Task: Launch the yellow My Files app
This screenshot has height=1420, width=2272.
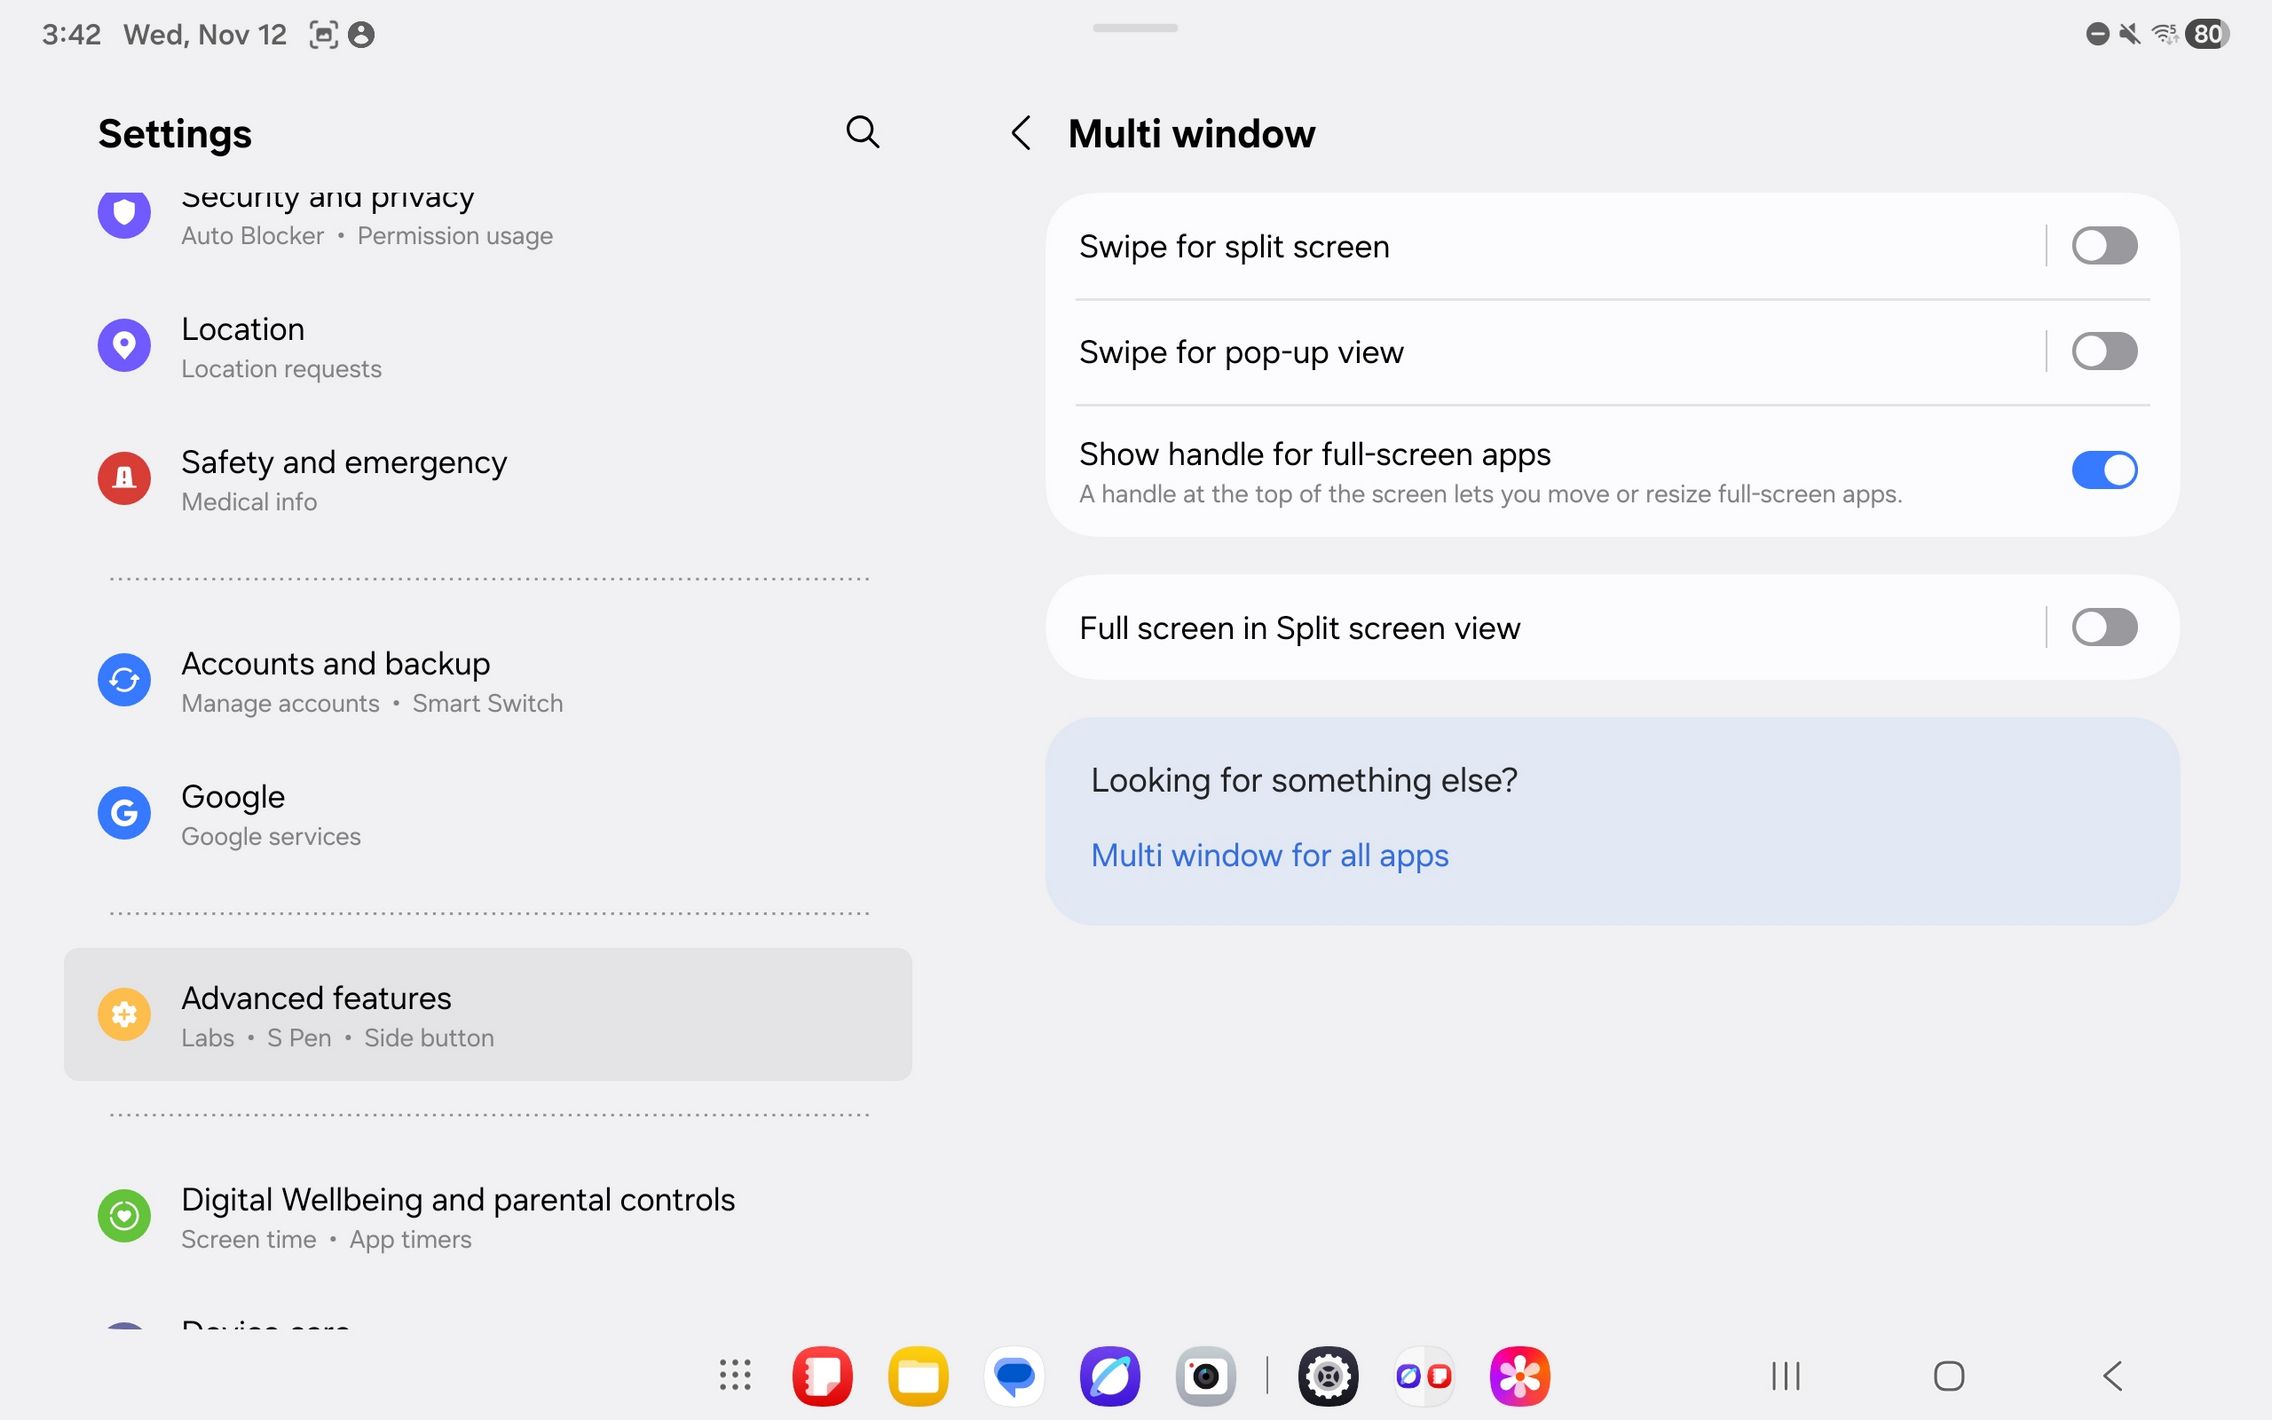Action: [x=917, y=1376]
